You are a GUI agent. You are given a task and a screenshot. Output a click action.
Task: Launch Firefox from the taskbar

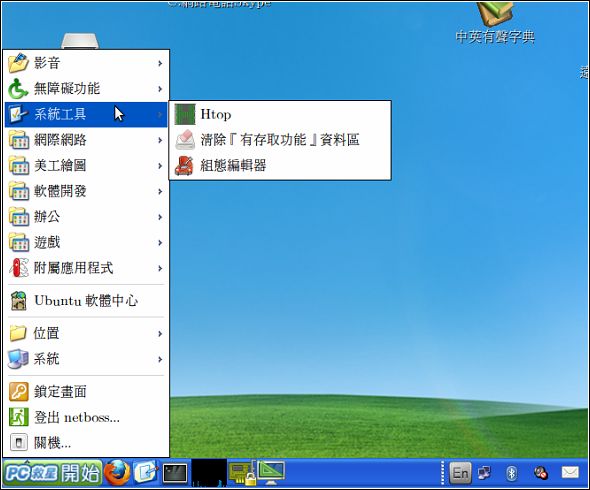(117, 473)
